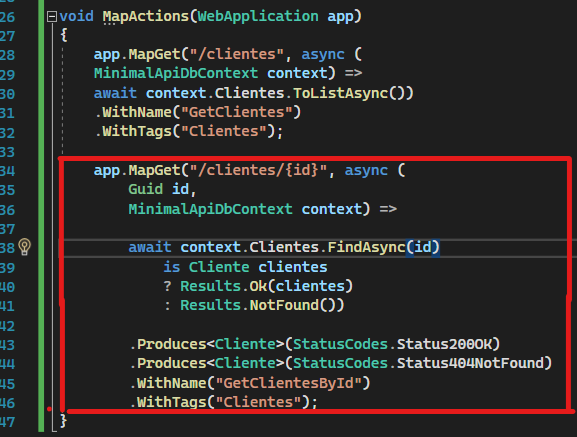Click FindAsync in the await line
This screenshot has width=577, height=437.
[x=367, y=247]
